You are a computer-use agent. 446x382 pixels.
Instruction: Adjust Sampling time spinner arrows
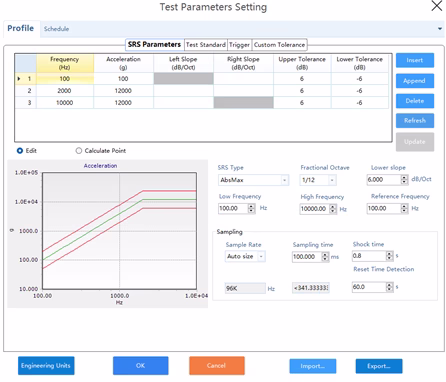click(325, 257)
